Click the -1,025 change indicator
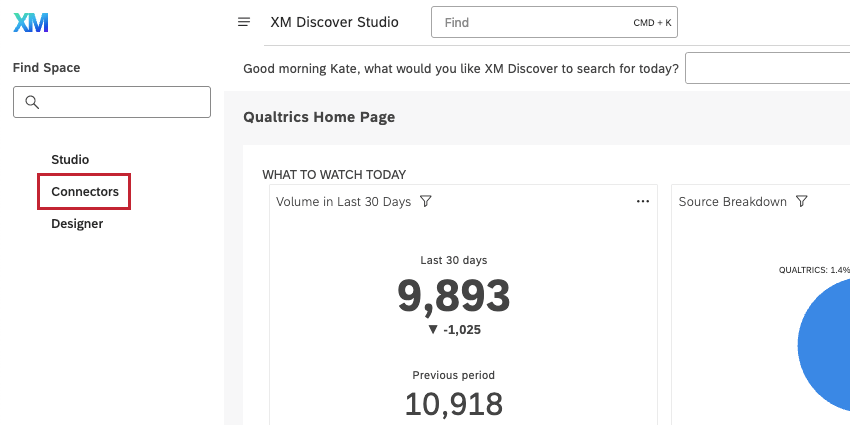This screenshot has height=425, width=850. [454, 330]
